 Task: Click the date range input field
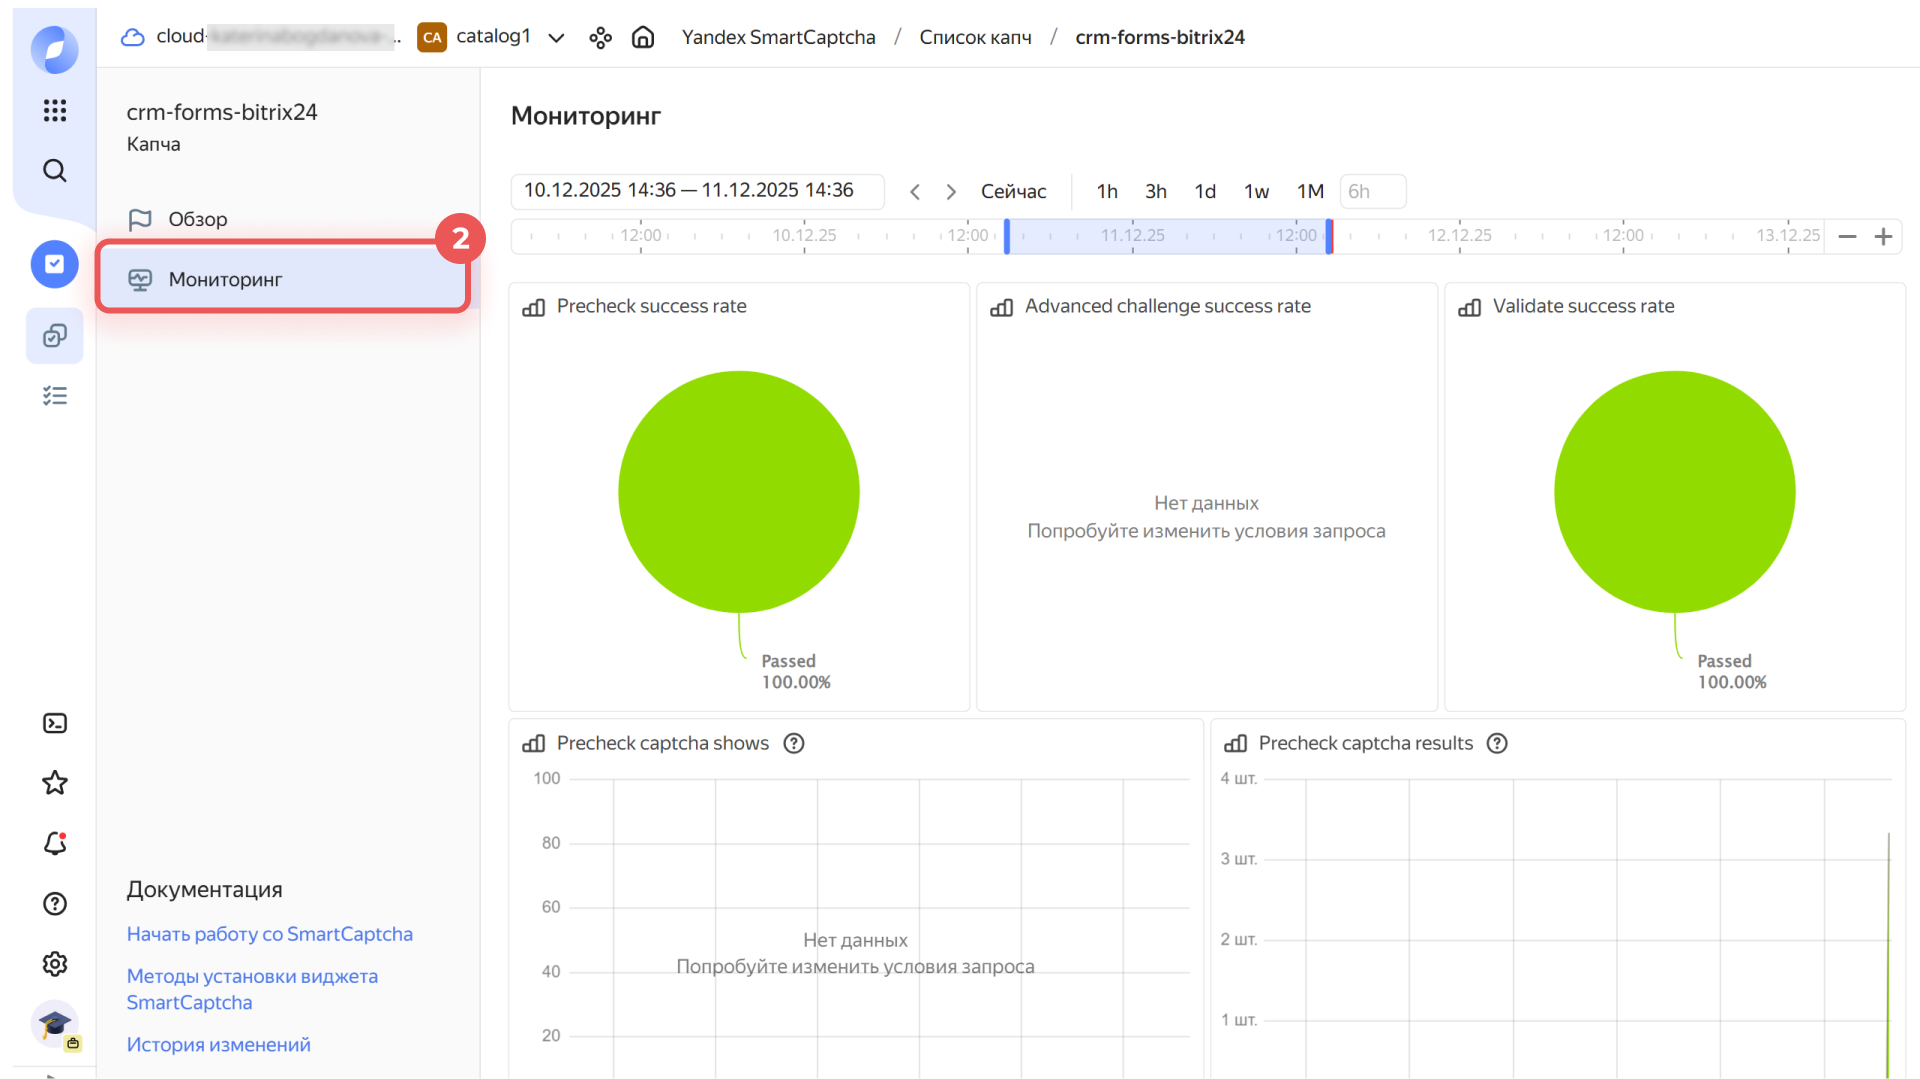point(697,191)
